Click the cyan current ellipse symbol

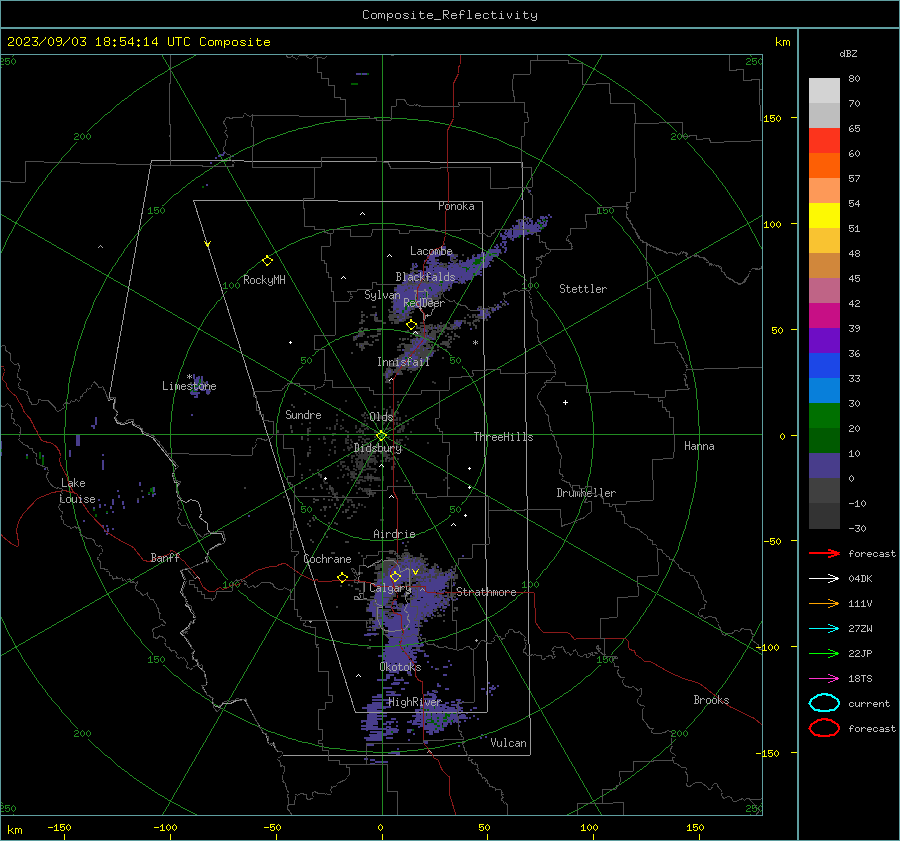[824, 703]
